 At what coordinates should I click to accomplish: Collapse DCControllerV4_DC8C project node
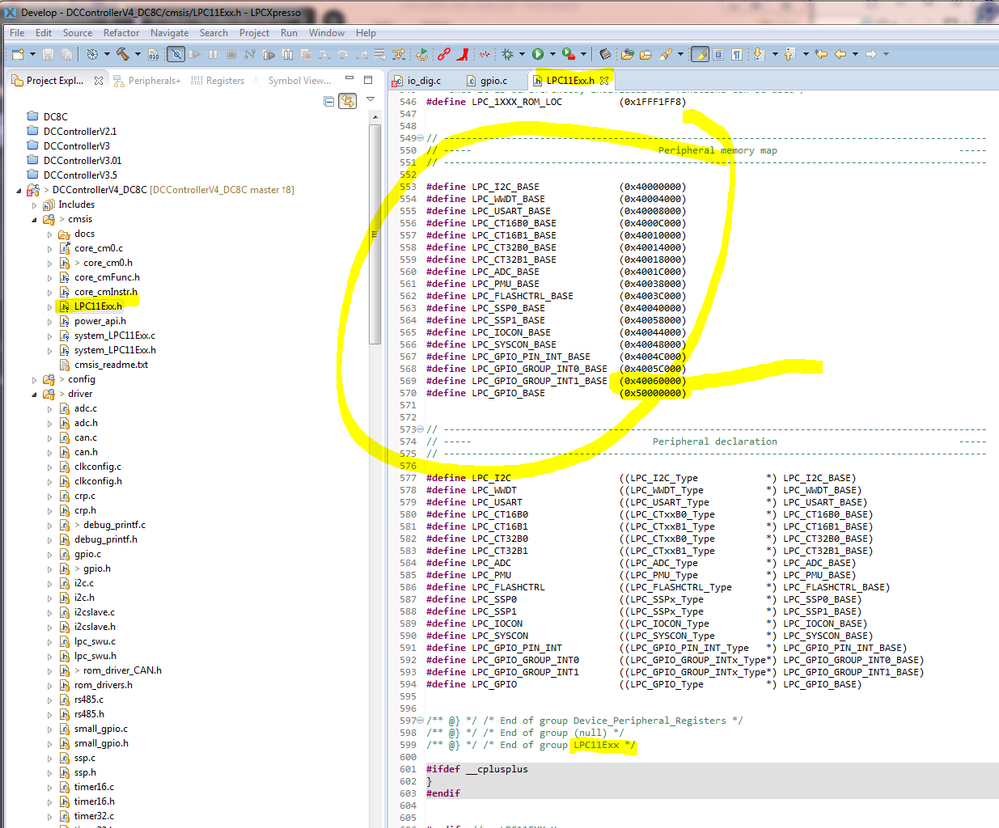point(18,190)
